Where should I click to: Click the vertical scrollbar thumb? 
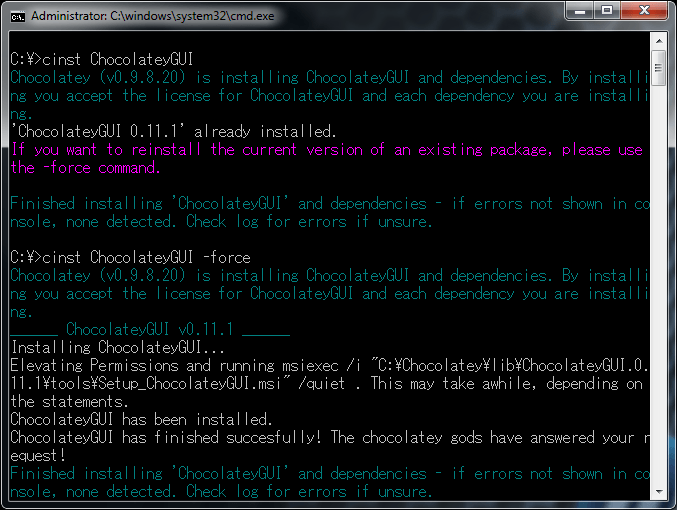click(658, 66)
